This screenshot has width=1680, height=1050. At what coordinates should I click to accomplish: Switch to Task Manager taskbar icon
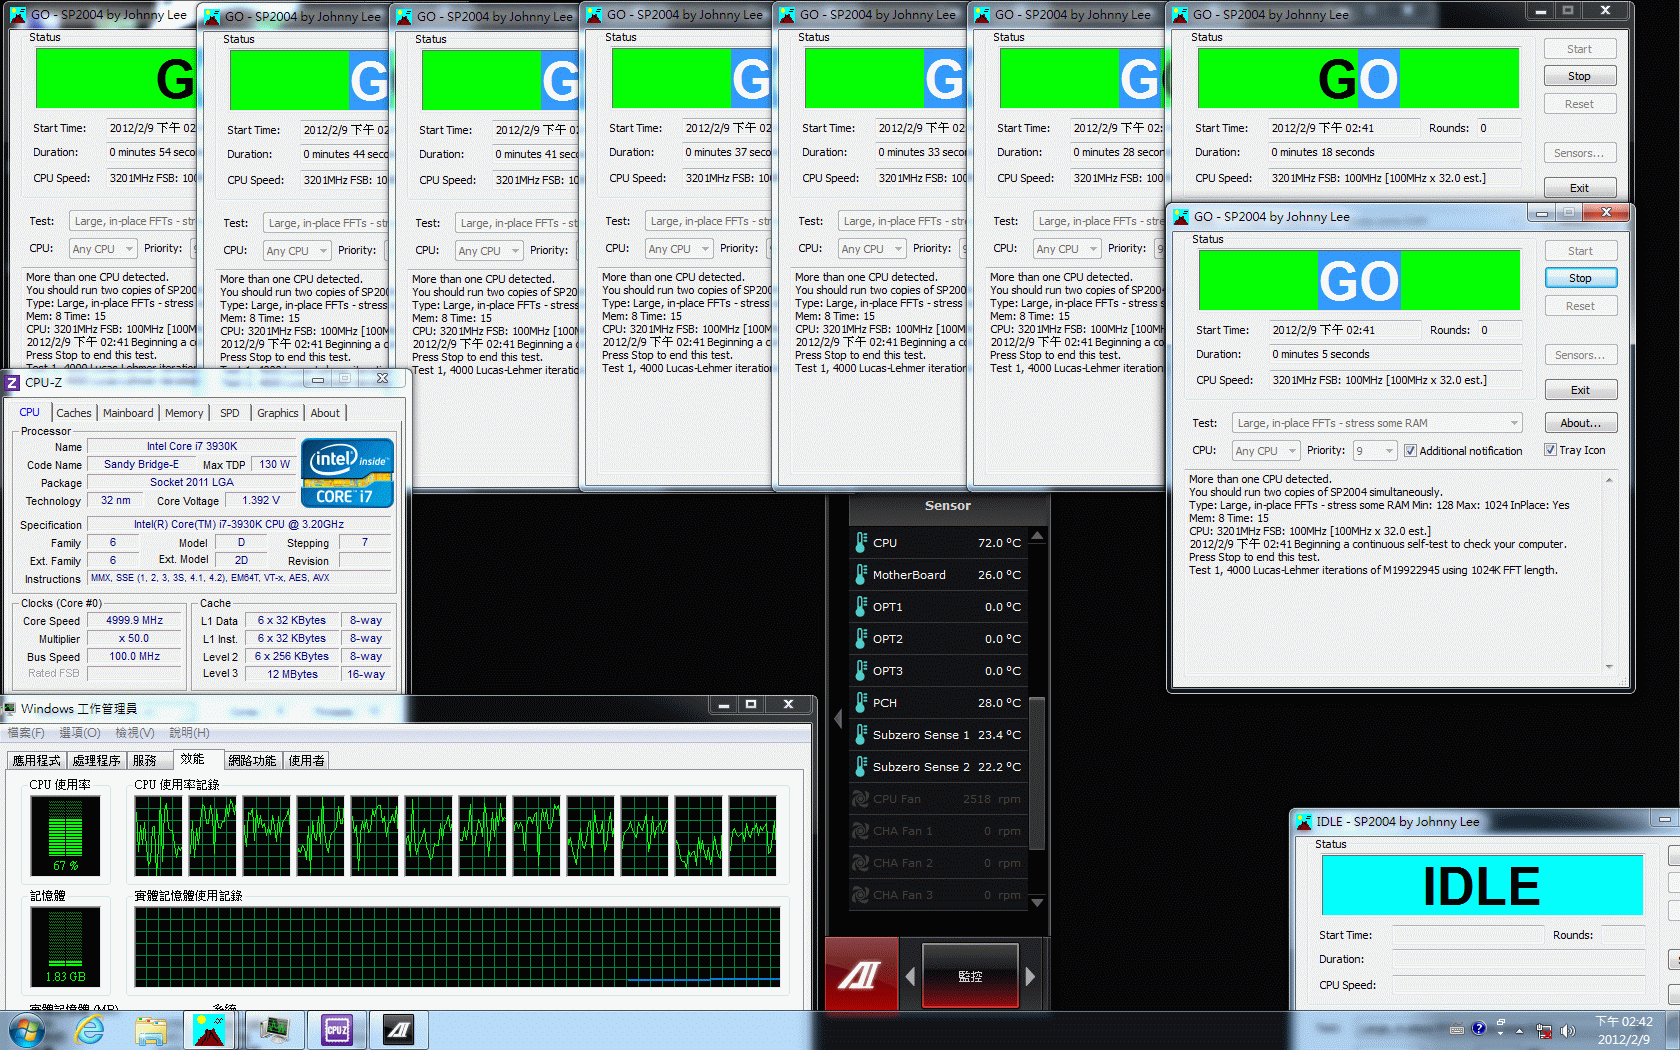click(273, 1030)
